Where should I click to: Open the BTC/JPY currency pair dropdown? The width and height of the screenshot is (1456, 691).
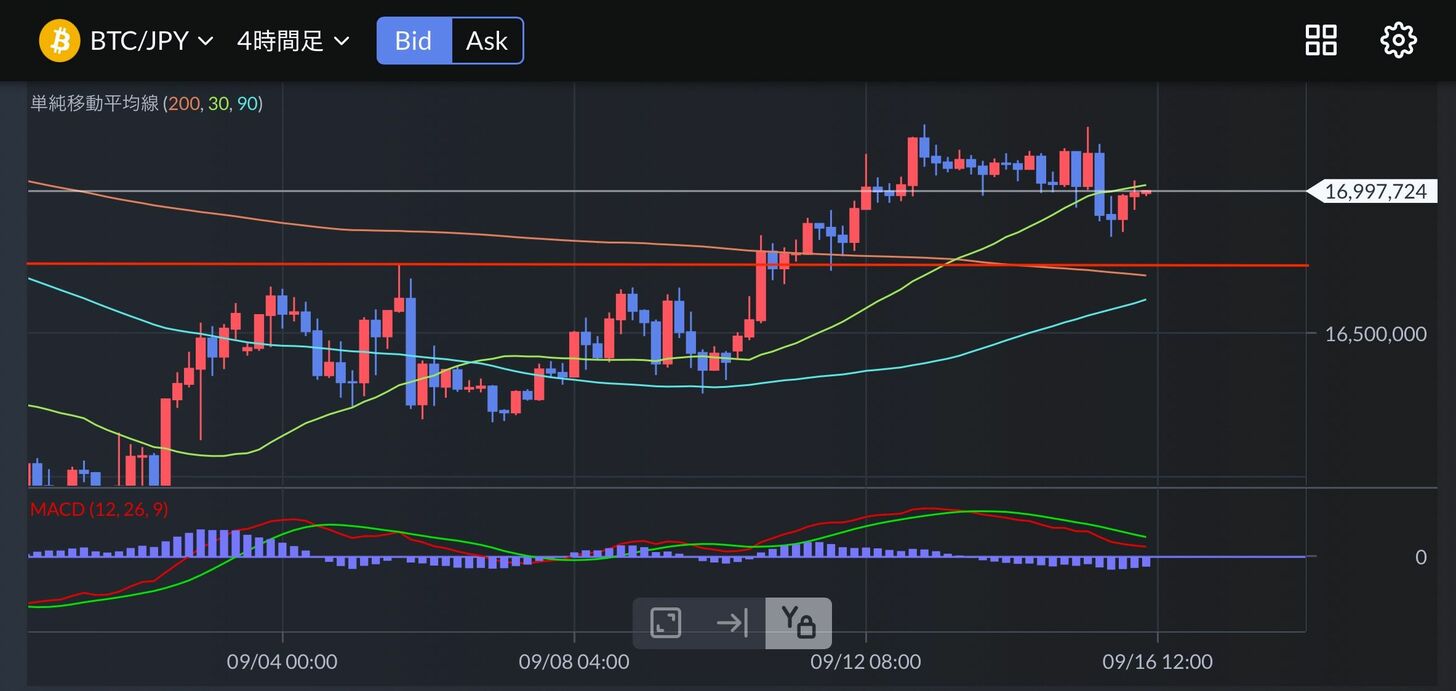click(x=151, y=41)
